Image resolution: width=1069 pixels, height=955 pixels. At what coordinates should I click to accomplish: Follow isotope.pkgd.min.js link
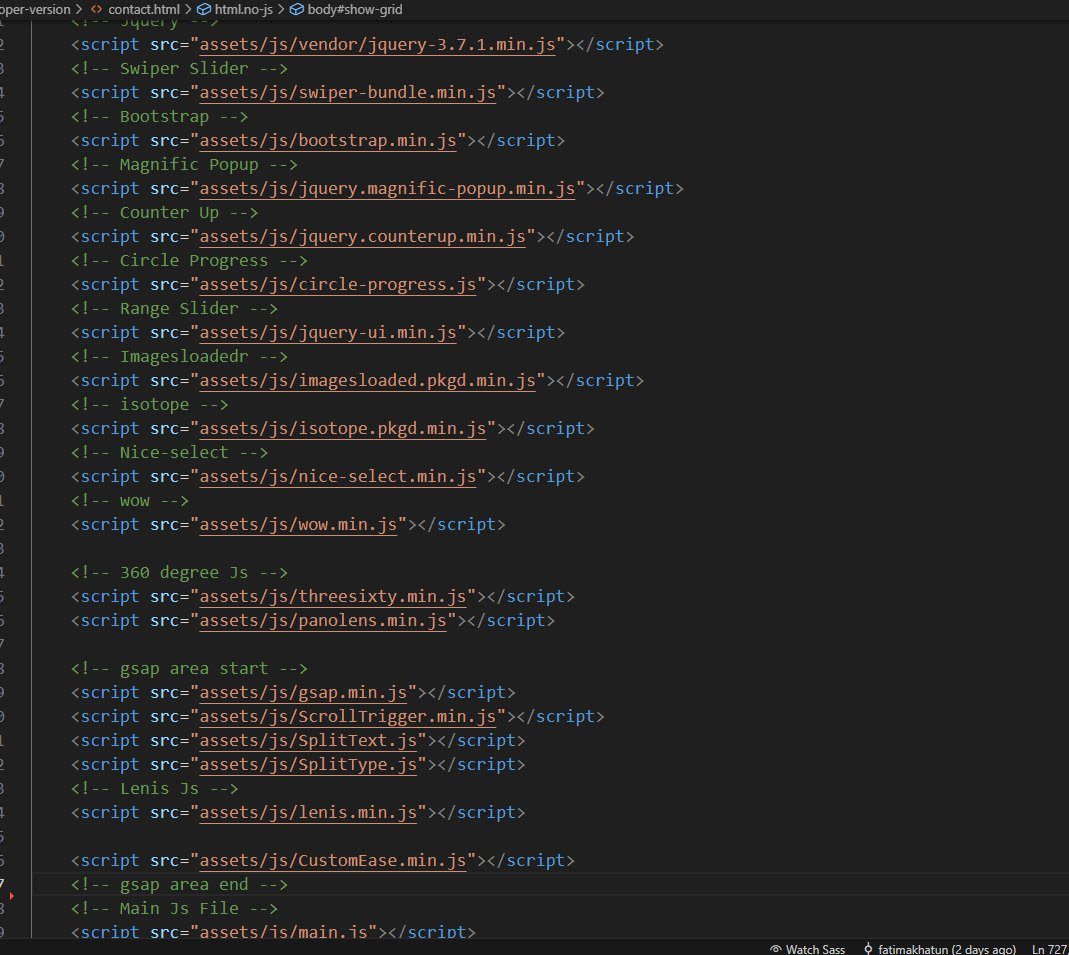[343, 429]
